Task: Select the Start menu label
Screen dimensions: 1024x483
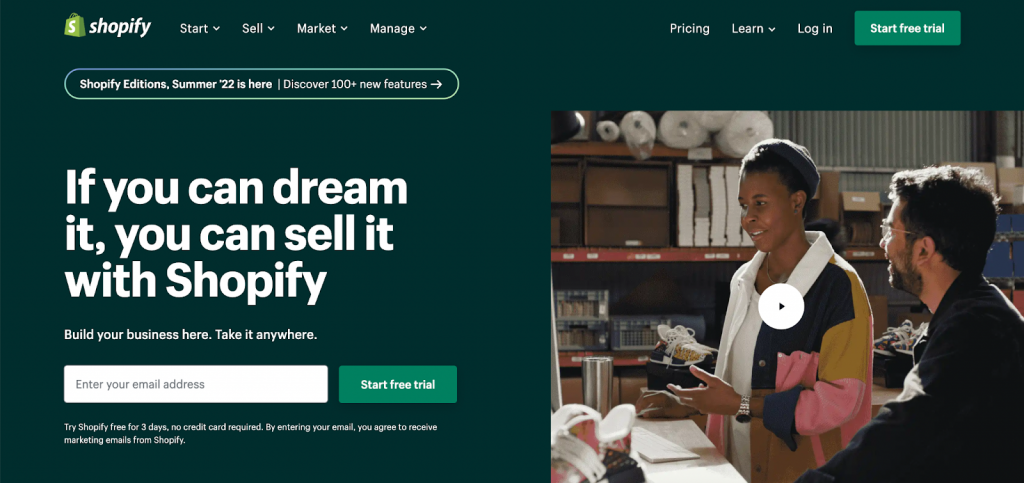Action: coord(194,29)
